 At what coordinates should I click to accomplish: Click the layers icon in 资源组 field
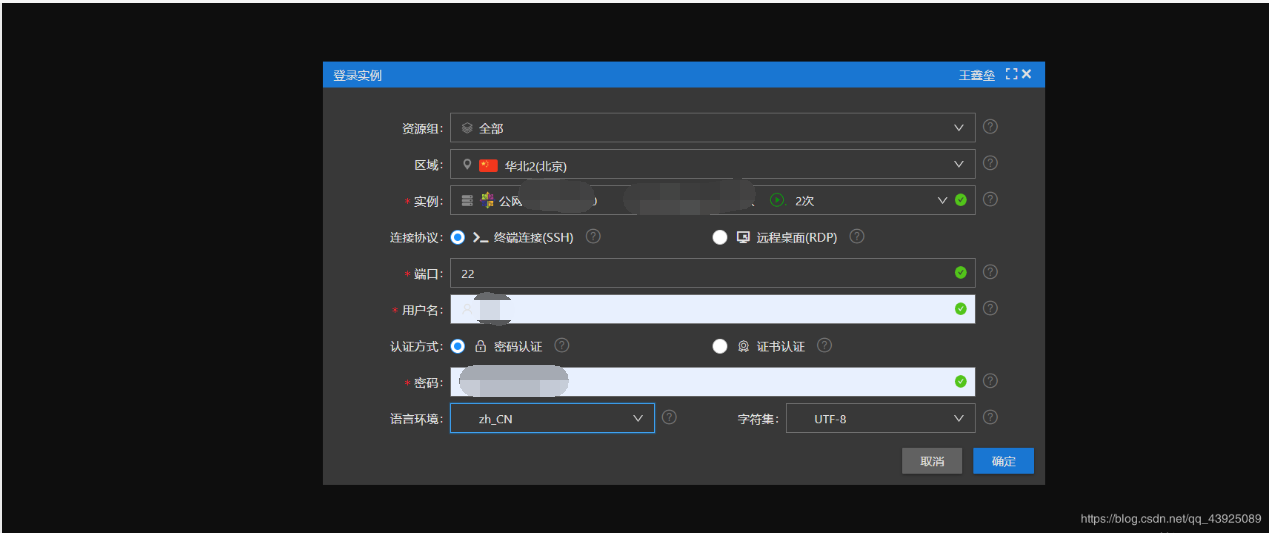click(467, 128)
